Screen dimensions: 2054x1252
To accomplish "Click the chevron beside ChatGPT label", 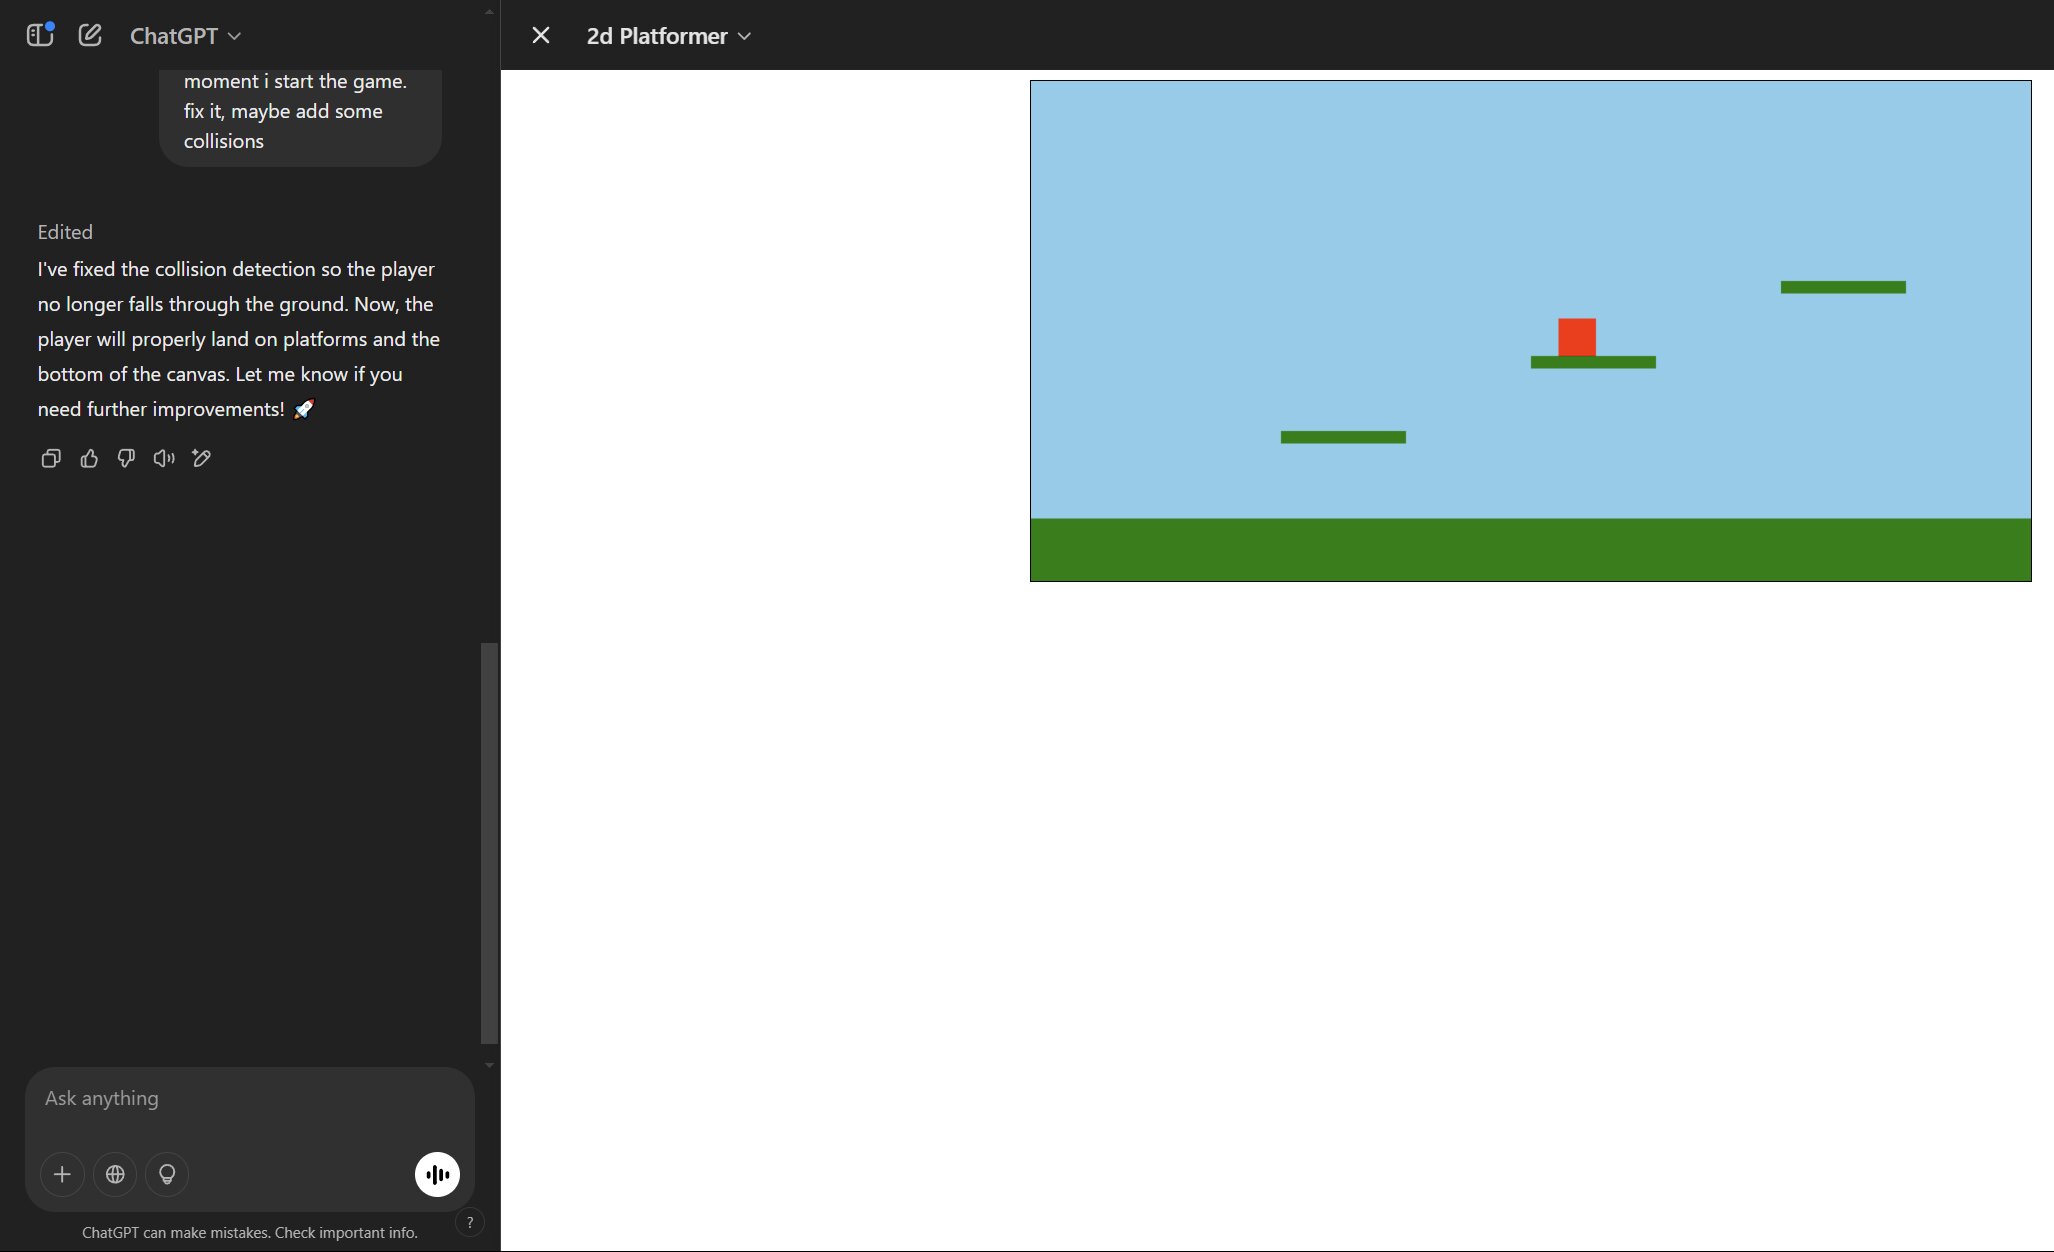I will coord(234,36).
